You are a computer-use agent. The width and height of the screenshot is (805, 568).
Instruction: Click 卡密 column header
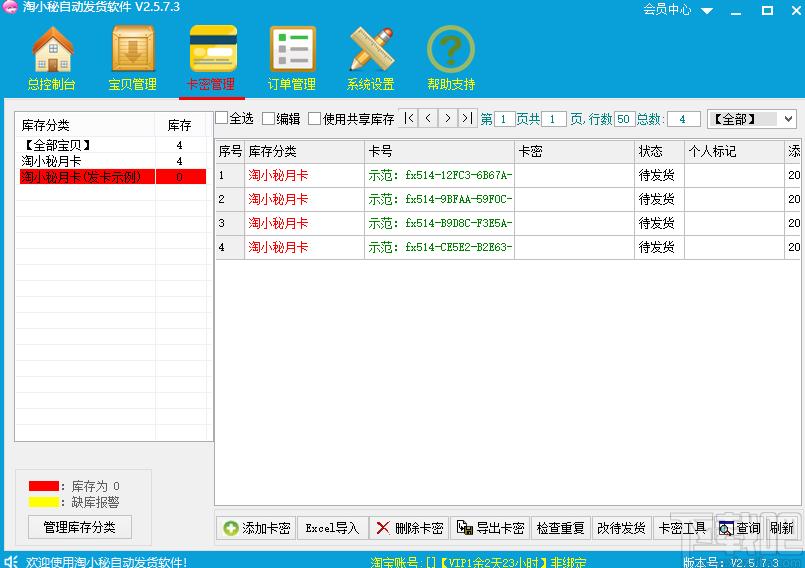point(574,152)
